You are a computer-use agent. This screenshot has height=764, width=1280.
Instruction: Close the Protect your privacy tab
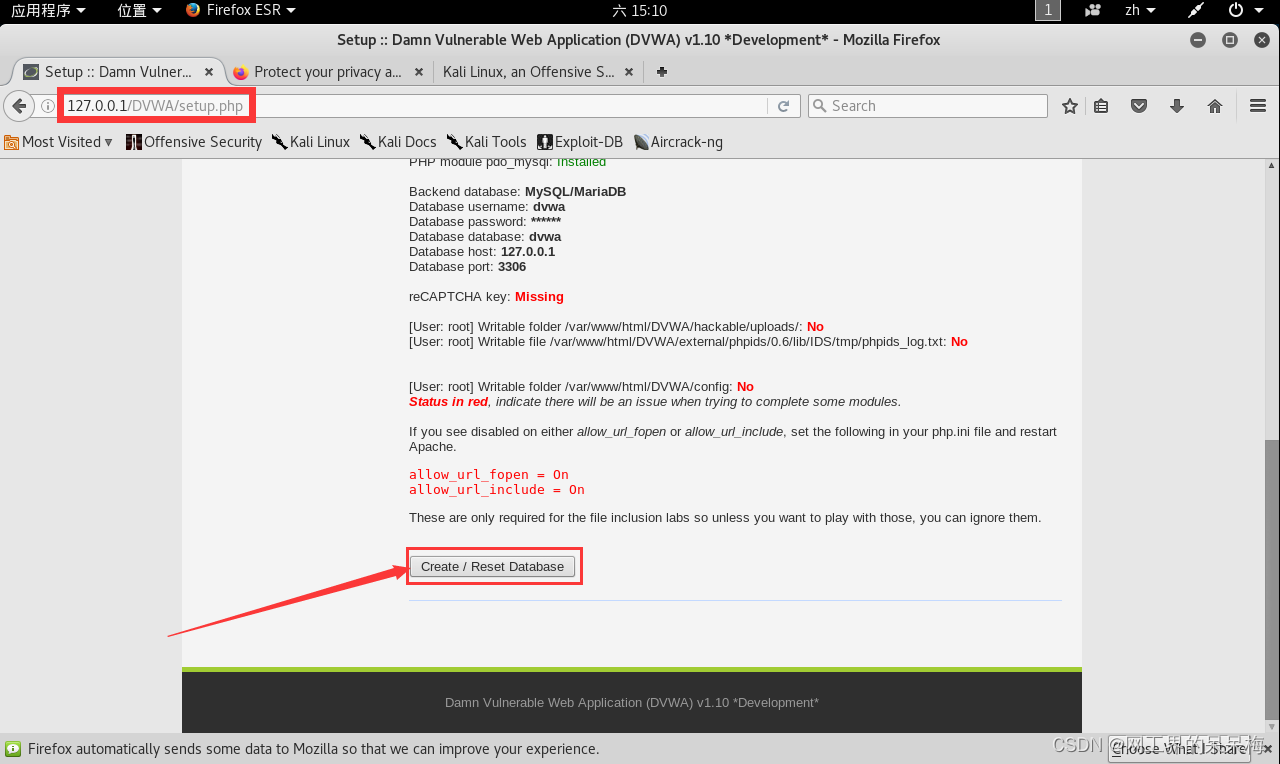click(x=419, y=72)
